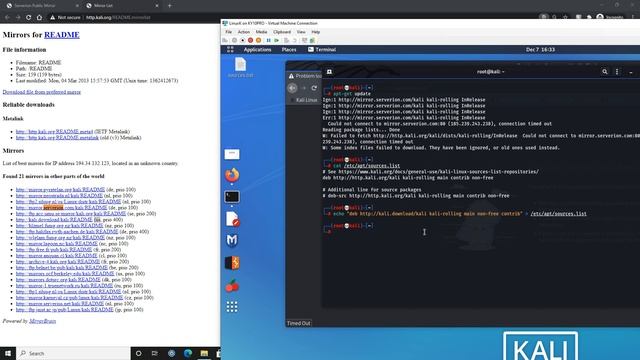
Task: Click the Windows taskbar Search box
Action: click(x=73, y=353)
